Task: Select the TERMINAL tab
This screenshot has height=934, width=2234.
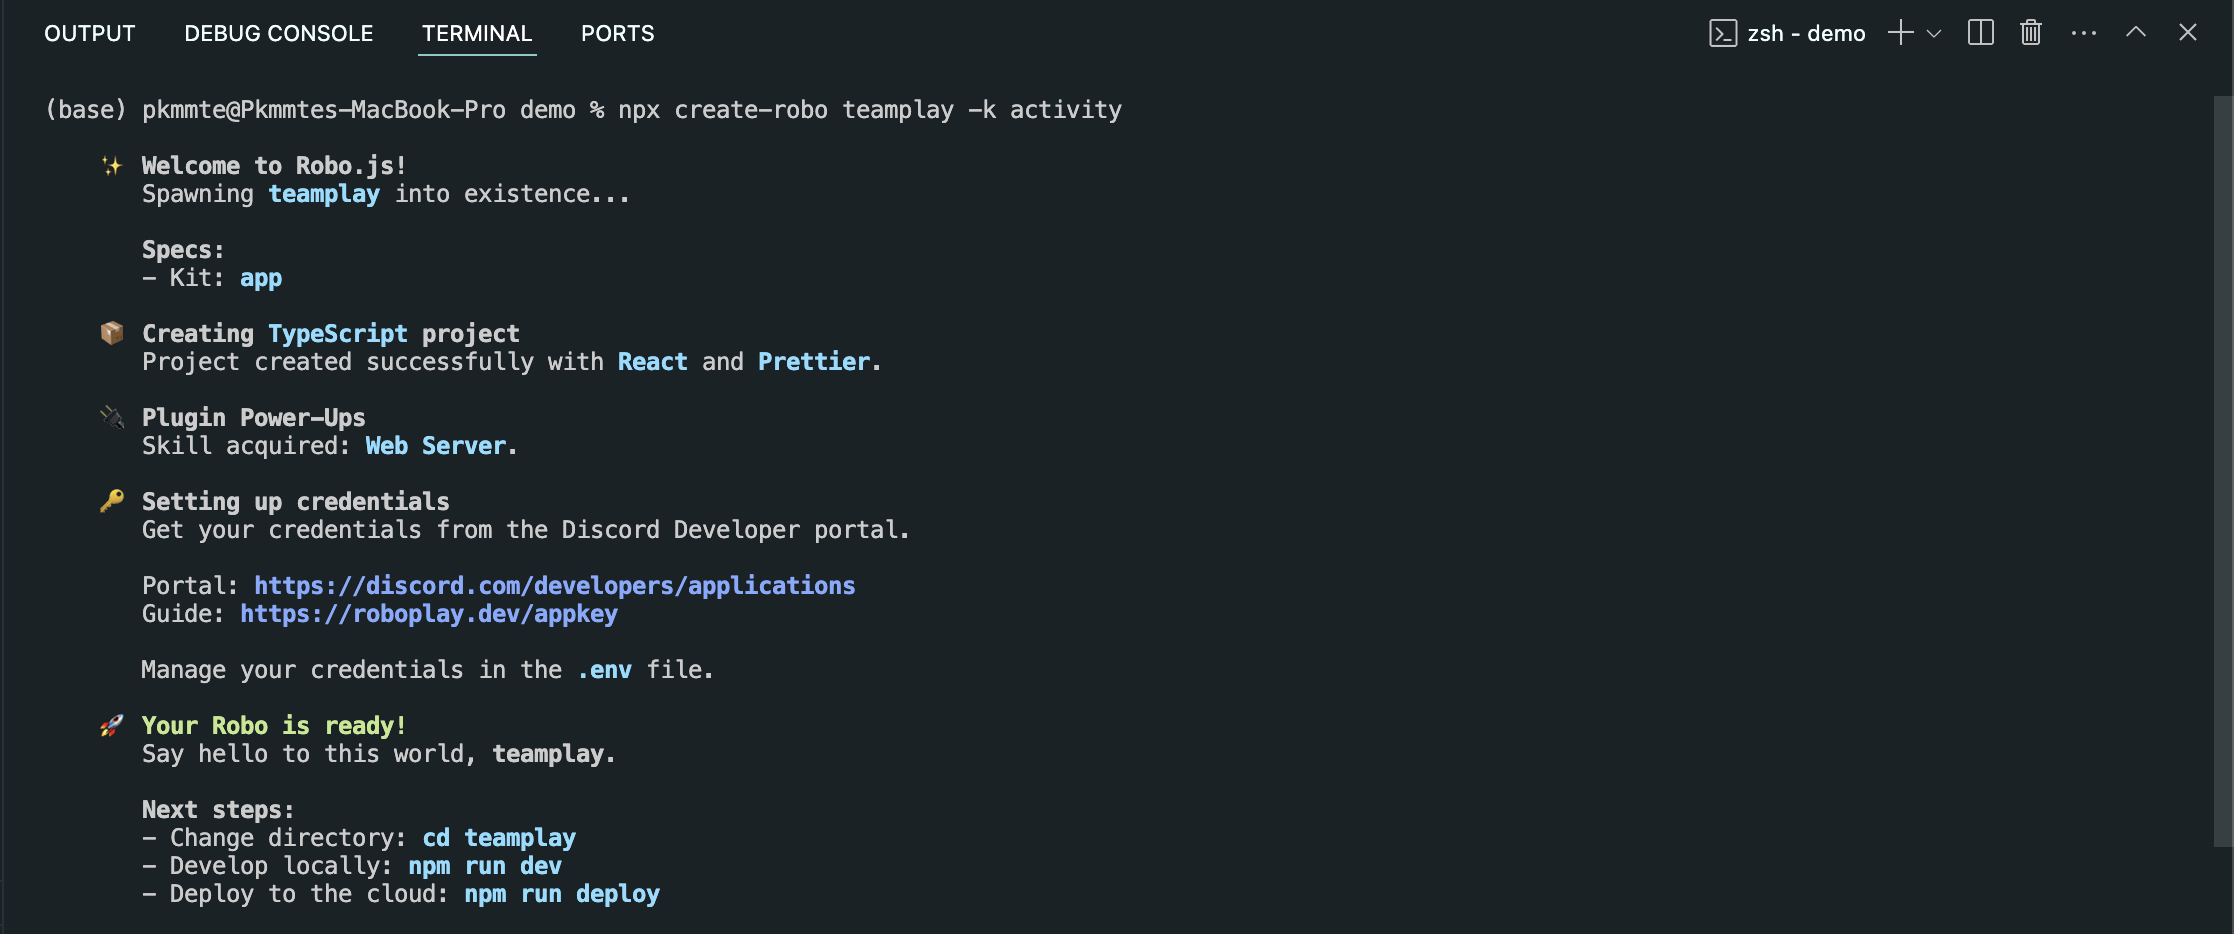Action: (477, 33)
